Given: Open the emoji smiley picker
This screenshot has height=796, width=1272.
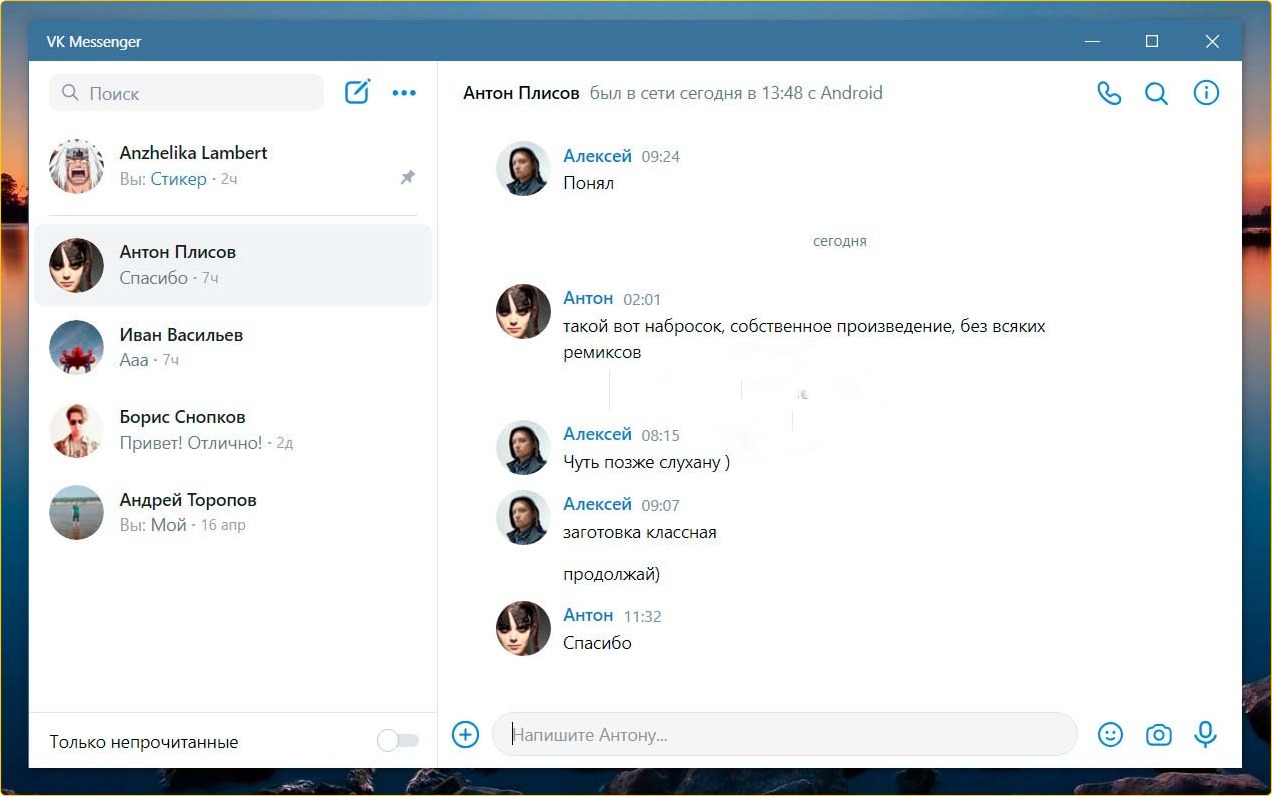Looking at the screenshot, I should [1110, 735].
